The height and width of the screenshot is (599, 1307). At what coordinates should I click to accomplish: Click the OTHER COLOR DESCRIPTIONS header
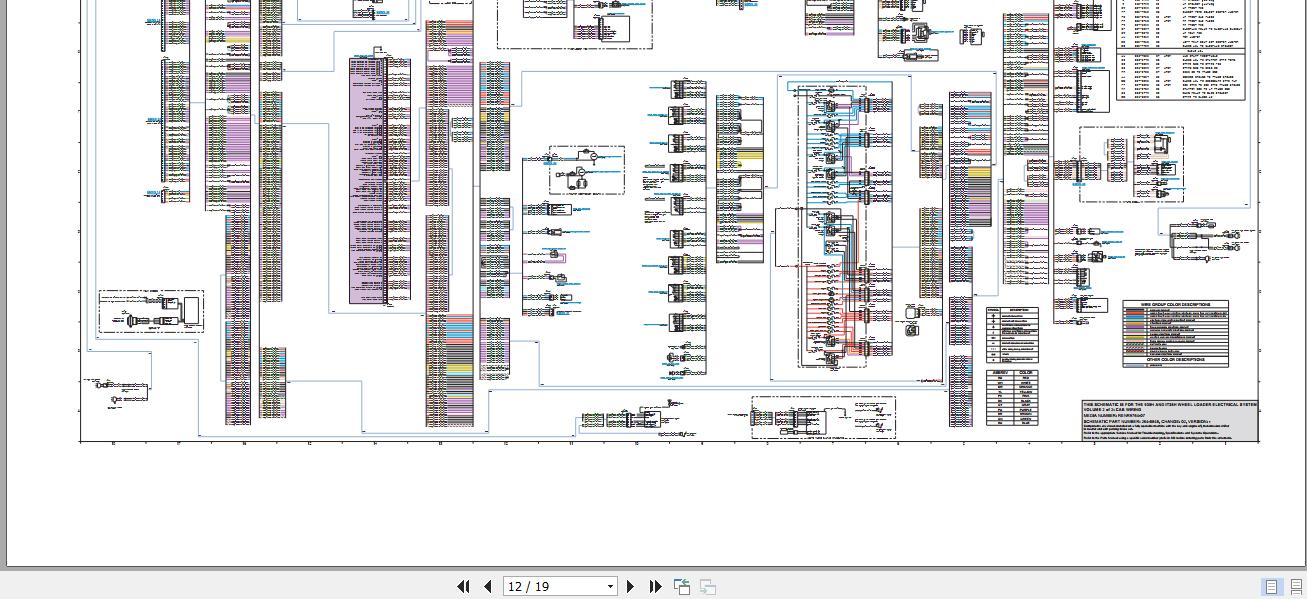(x=1176, y=360)
